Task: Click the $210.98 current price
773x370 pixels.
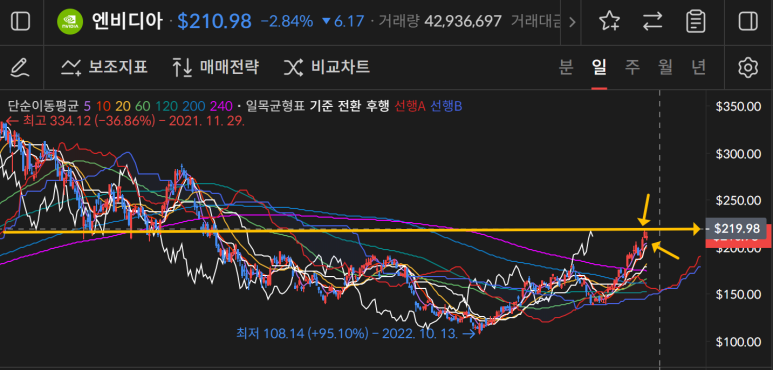Action: [214, 21]
